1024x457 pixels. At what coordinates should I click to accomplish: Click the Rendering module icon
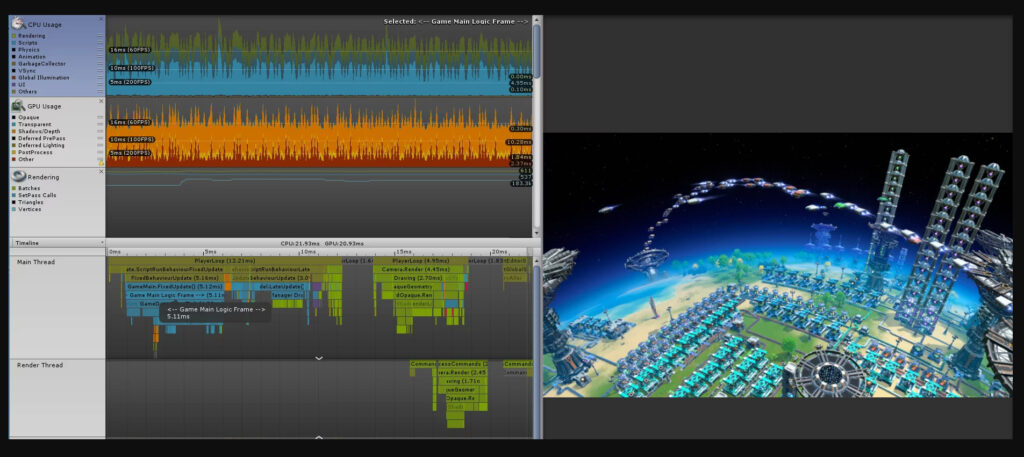(18, 176)
